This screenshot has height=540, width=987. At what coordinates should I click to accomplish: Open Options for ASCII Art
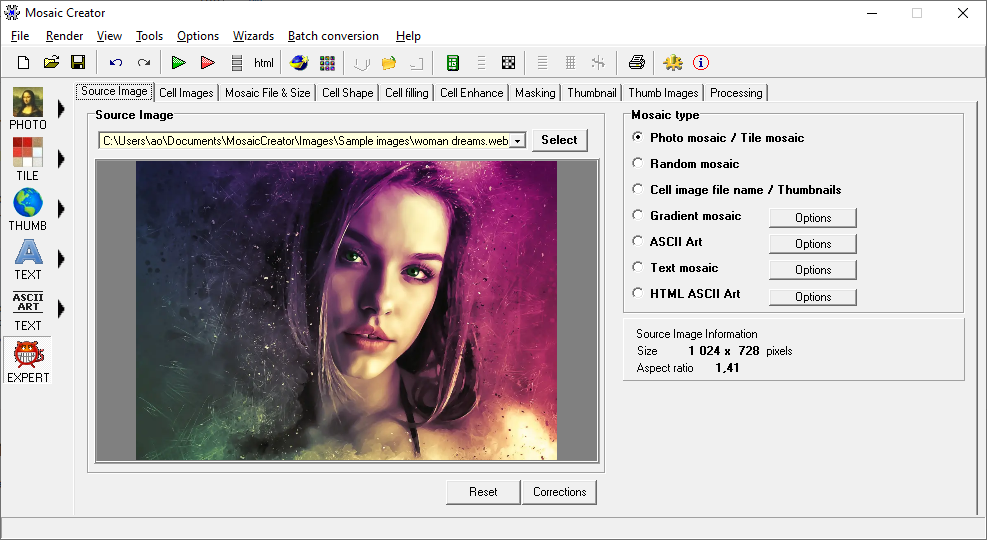tap(813, 244)
